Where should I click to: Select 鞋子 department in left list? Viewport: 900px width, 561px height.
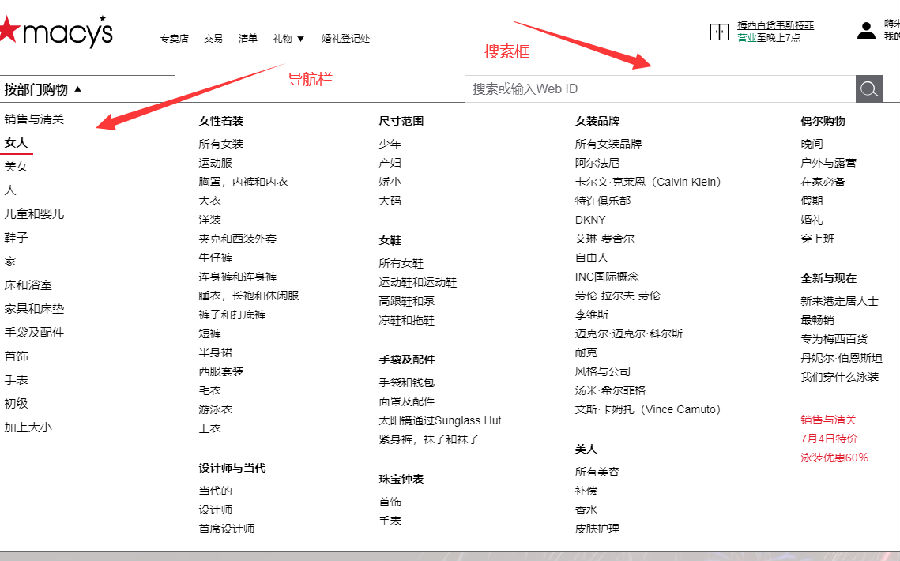[x=16, y=237]
